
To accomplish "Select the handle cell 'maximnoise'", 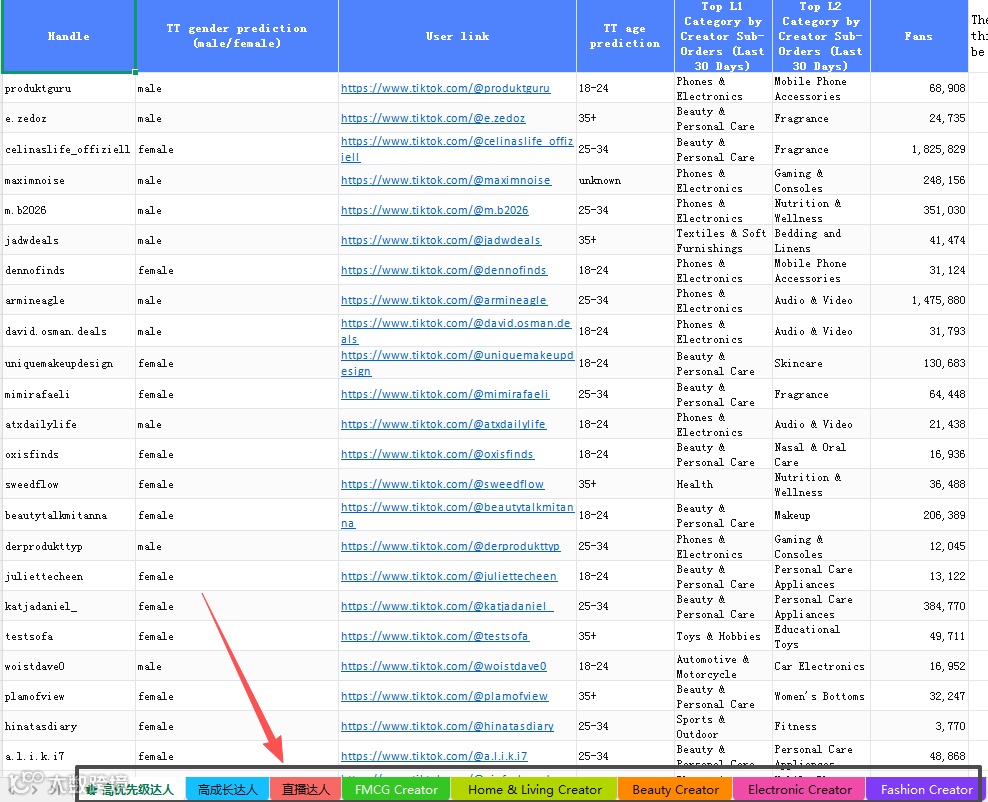I will click(69, 180).
